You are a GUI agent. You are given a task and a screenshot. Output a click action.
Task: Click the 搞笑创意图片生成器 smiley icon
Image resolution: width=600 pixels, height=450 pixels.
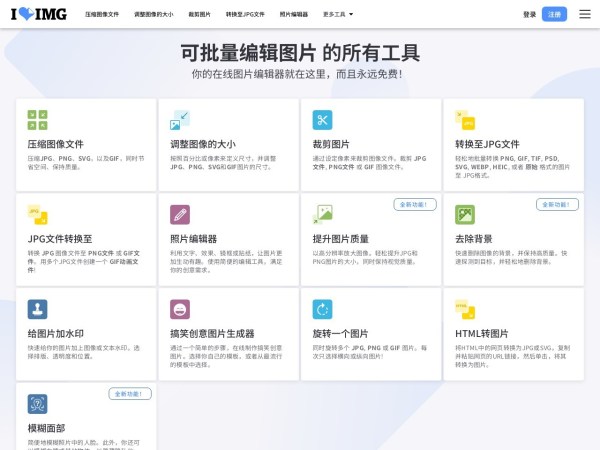tap(180, 309)
